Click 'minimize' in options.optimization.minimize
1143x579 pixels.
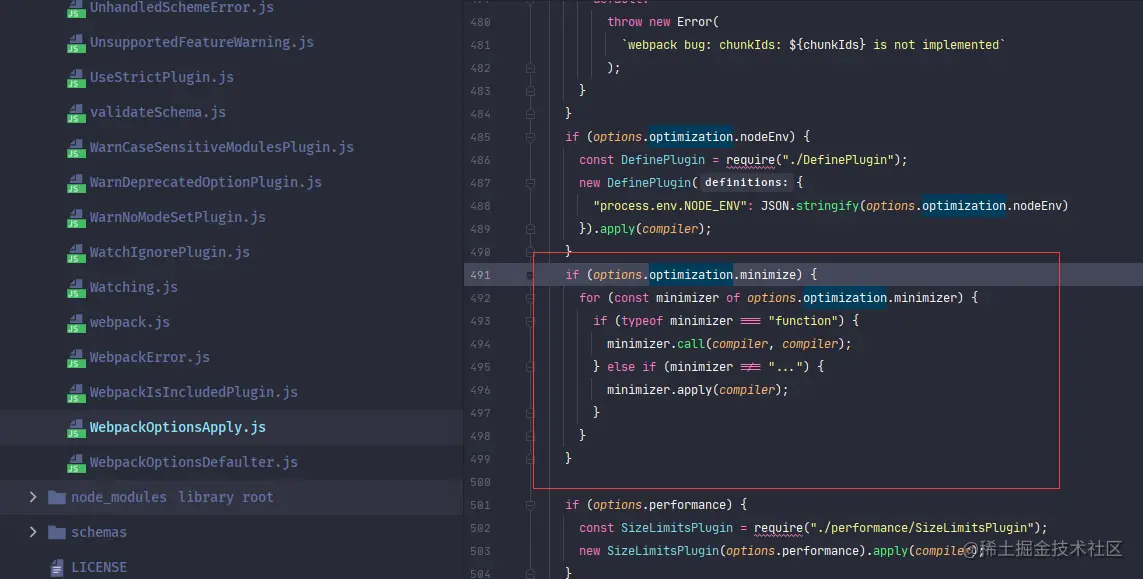click(x=767, y=275)
